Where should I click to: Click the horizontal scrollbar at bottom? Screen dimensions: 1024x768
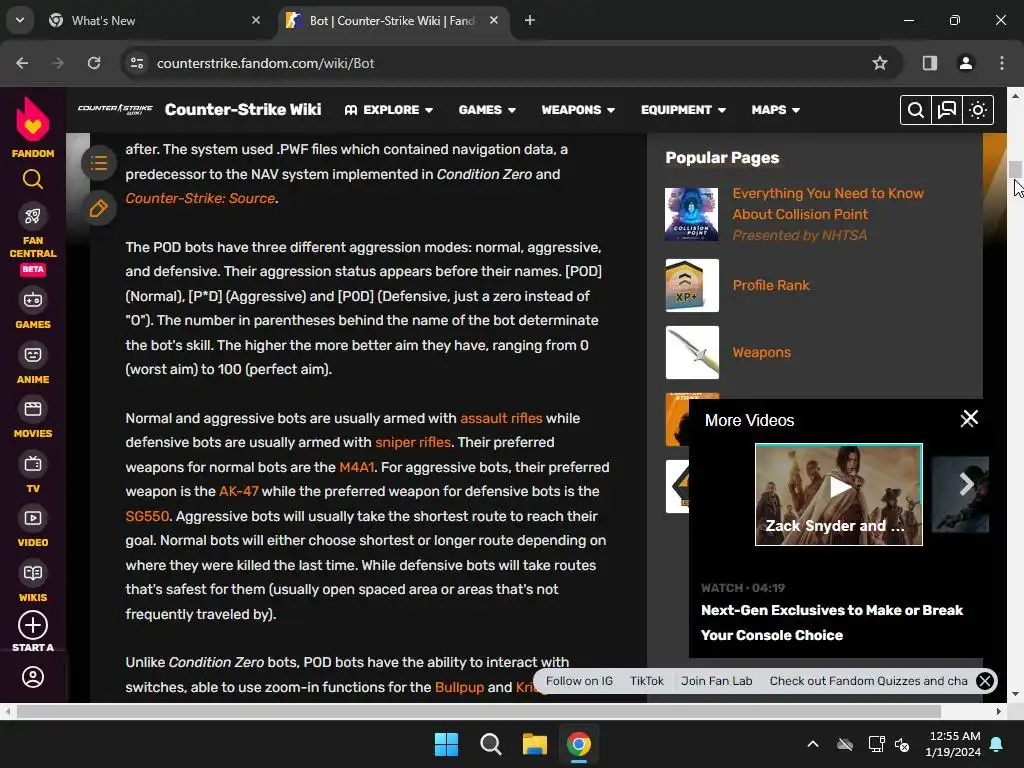pos(479,711)
